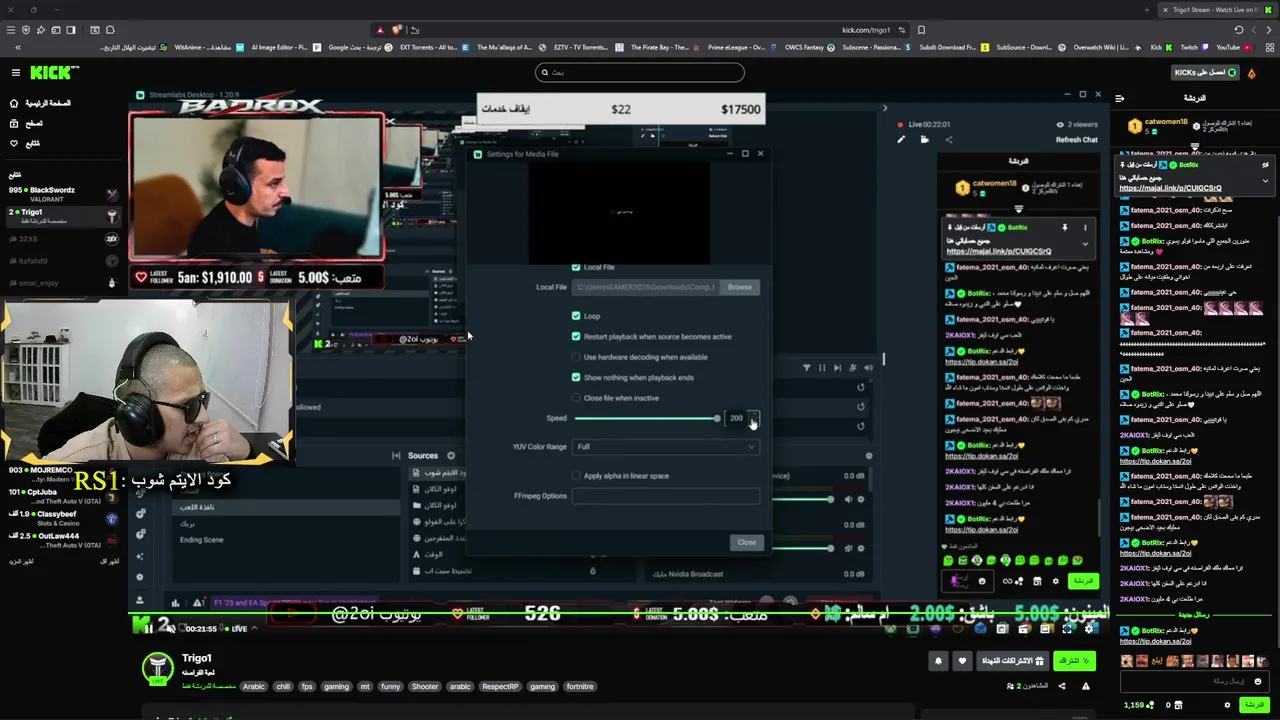Viewport: 1280px width, 720px height.
Task: Open the emoji picker in Kick chat input
Action: 1258,681
